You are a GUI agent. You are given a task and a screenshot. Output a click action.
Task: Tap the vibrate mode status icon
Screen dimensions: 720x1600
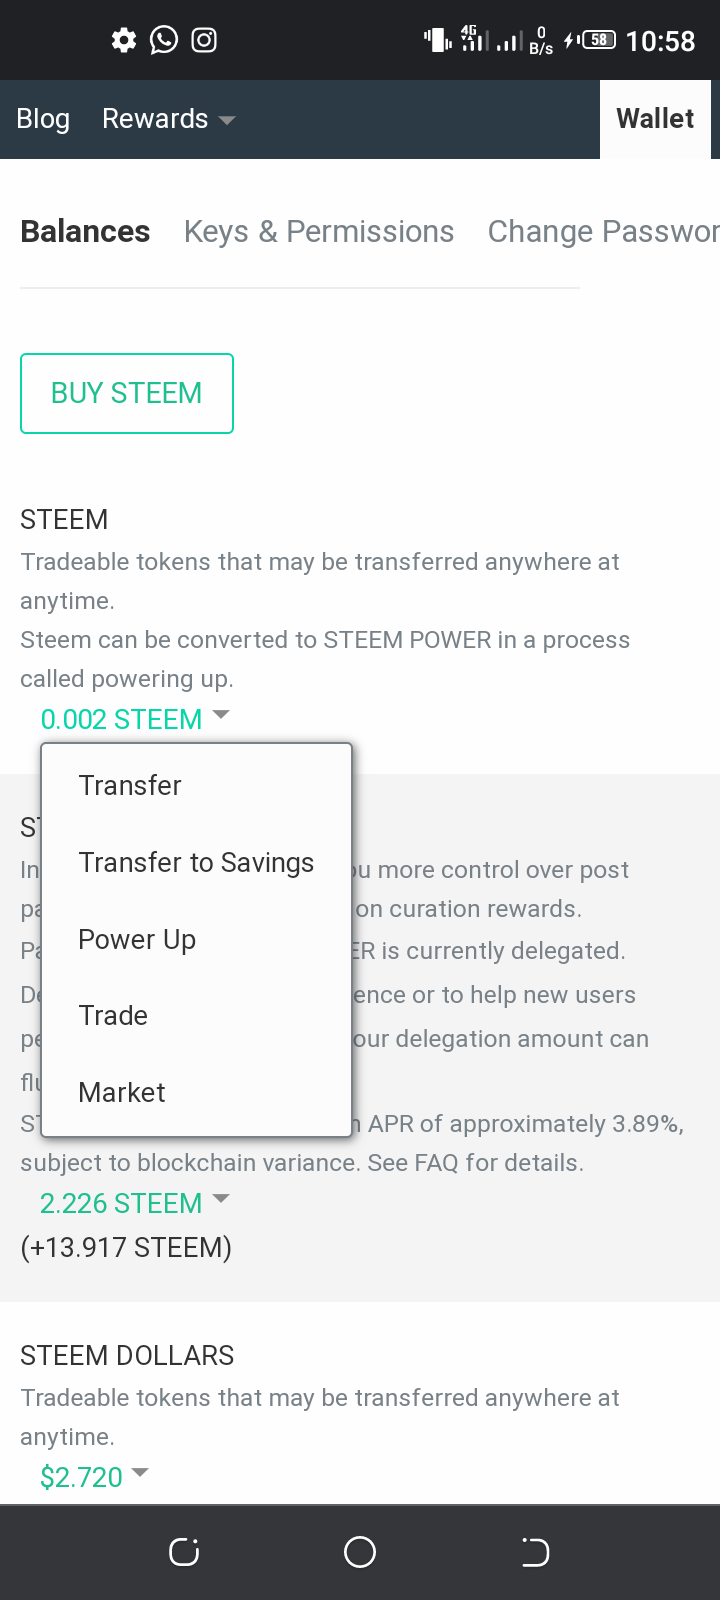coord(437,40)
